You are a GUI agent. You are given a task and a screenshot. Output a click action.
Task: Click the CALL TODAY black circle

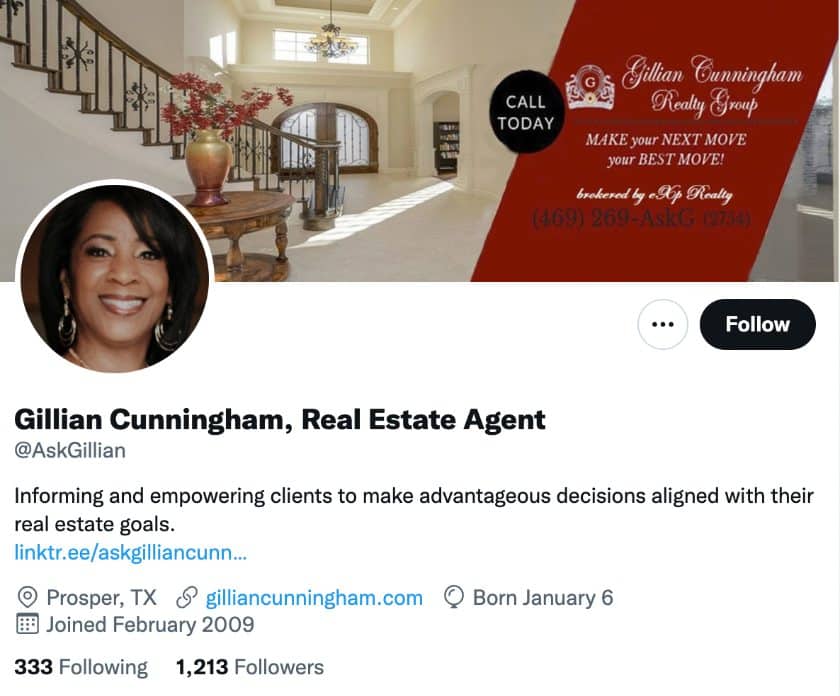(526, 113)
